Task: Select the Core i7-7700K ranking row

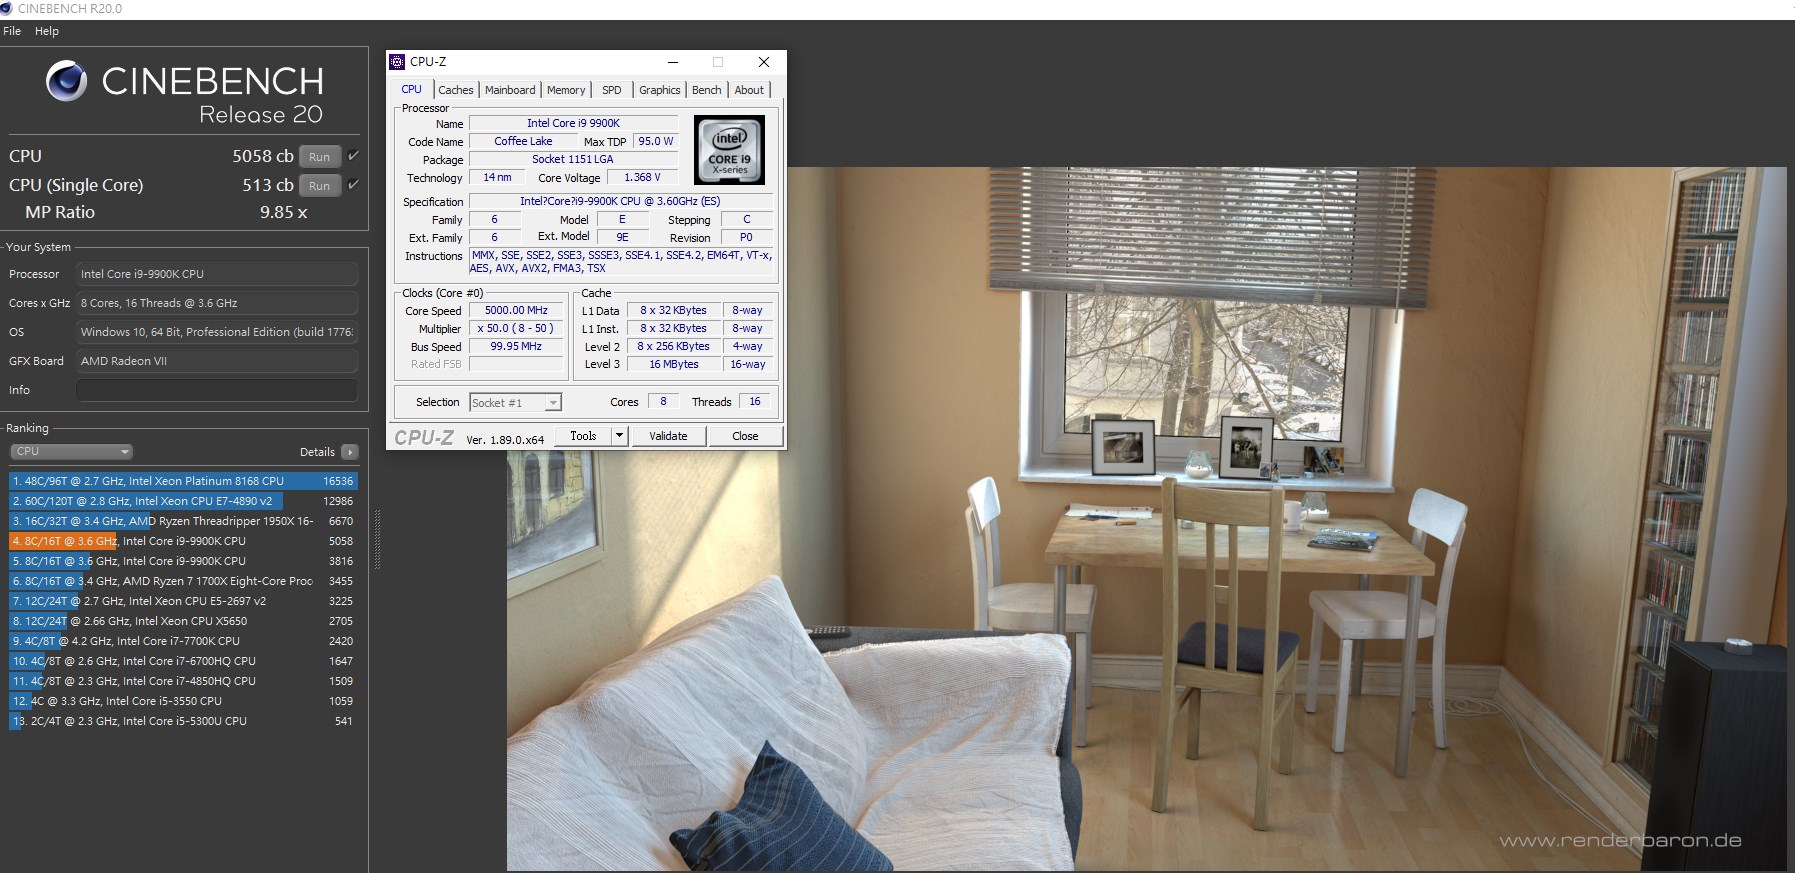Action: click(x=183, y=641)
